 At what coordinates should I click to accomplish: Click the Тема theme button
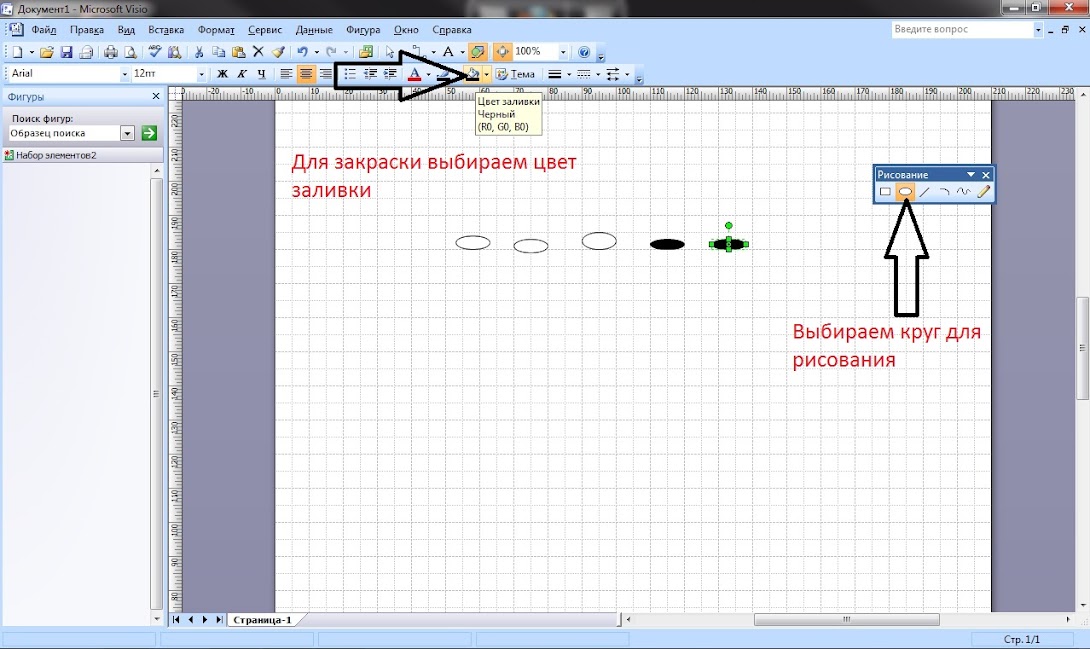point(515,74)
